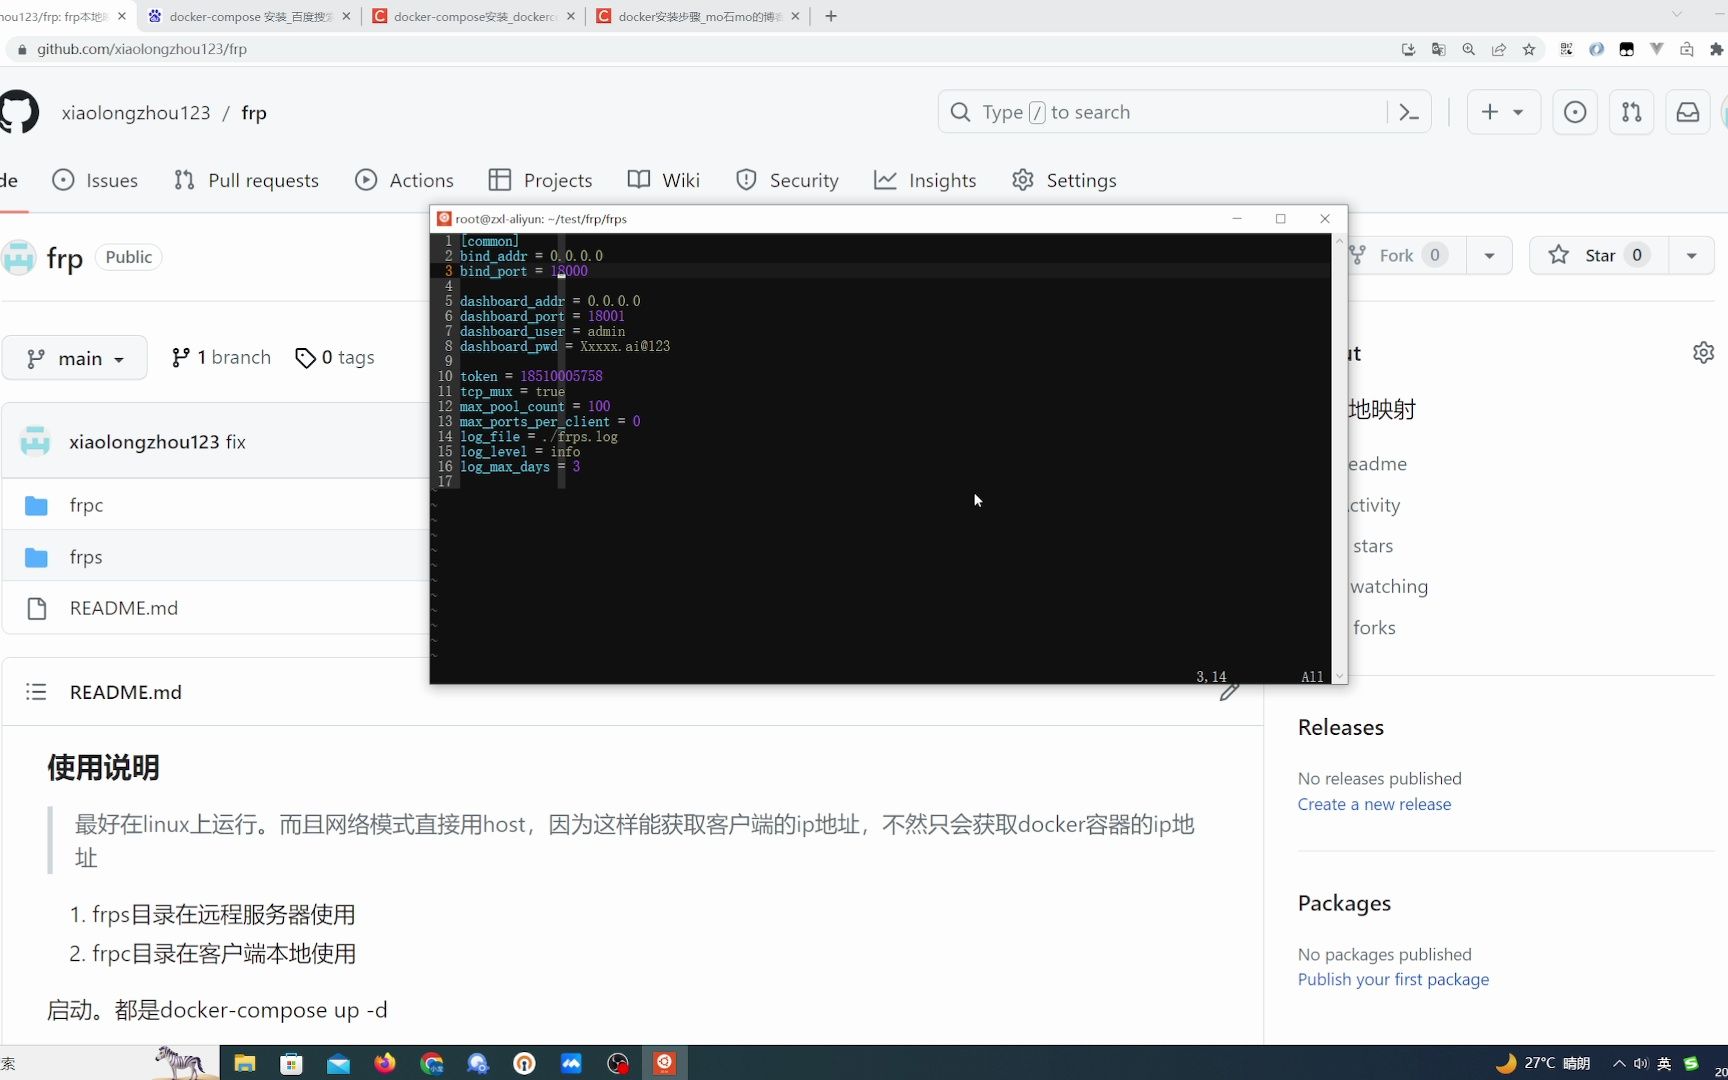Open the About settings gear icon
Image resolution: width=1728 pixels, height=1080 pixels.
[x=1704, y=353]
